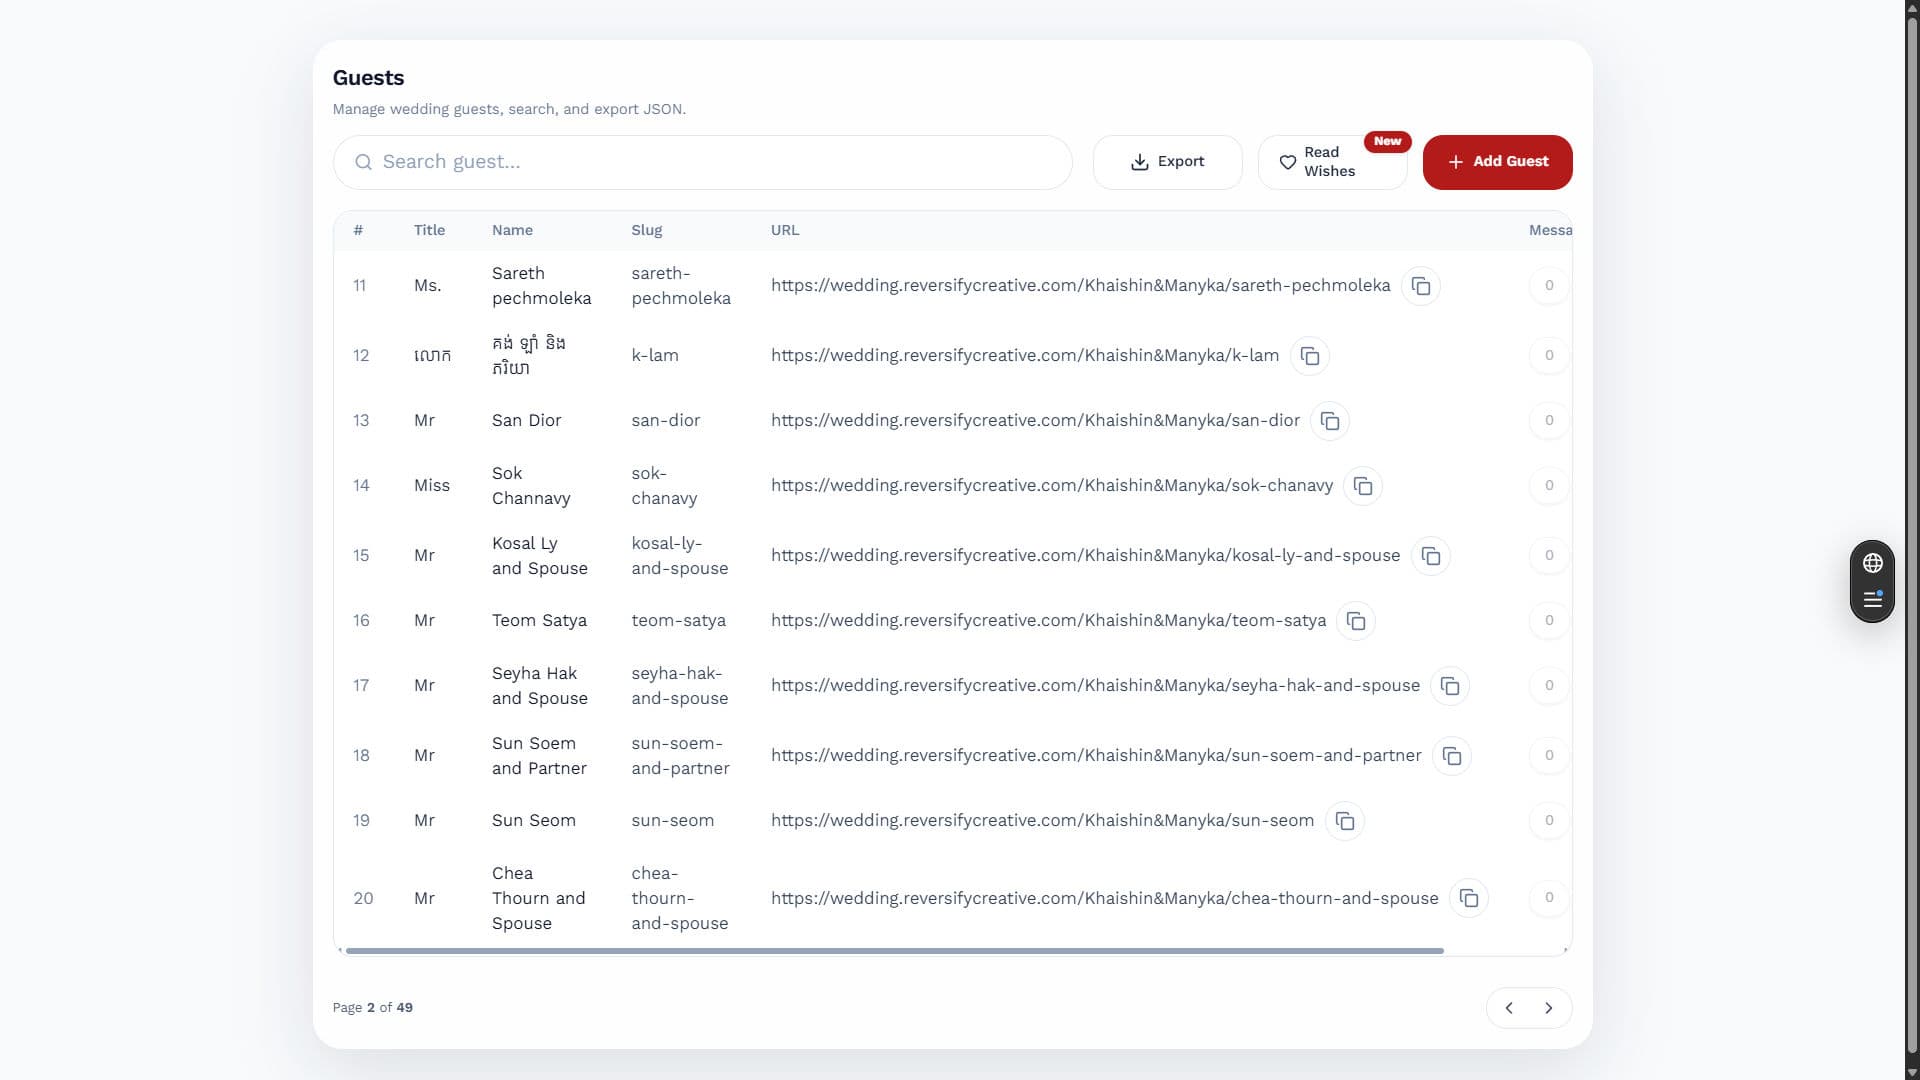Select slug kosal-ly-and-spouse
Screen dimensions: 1920x1080
point(679,556)
